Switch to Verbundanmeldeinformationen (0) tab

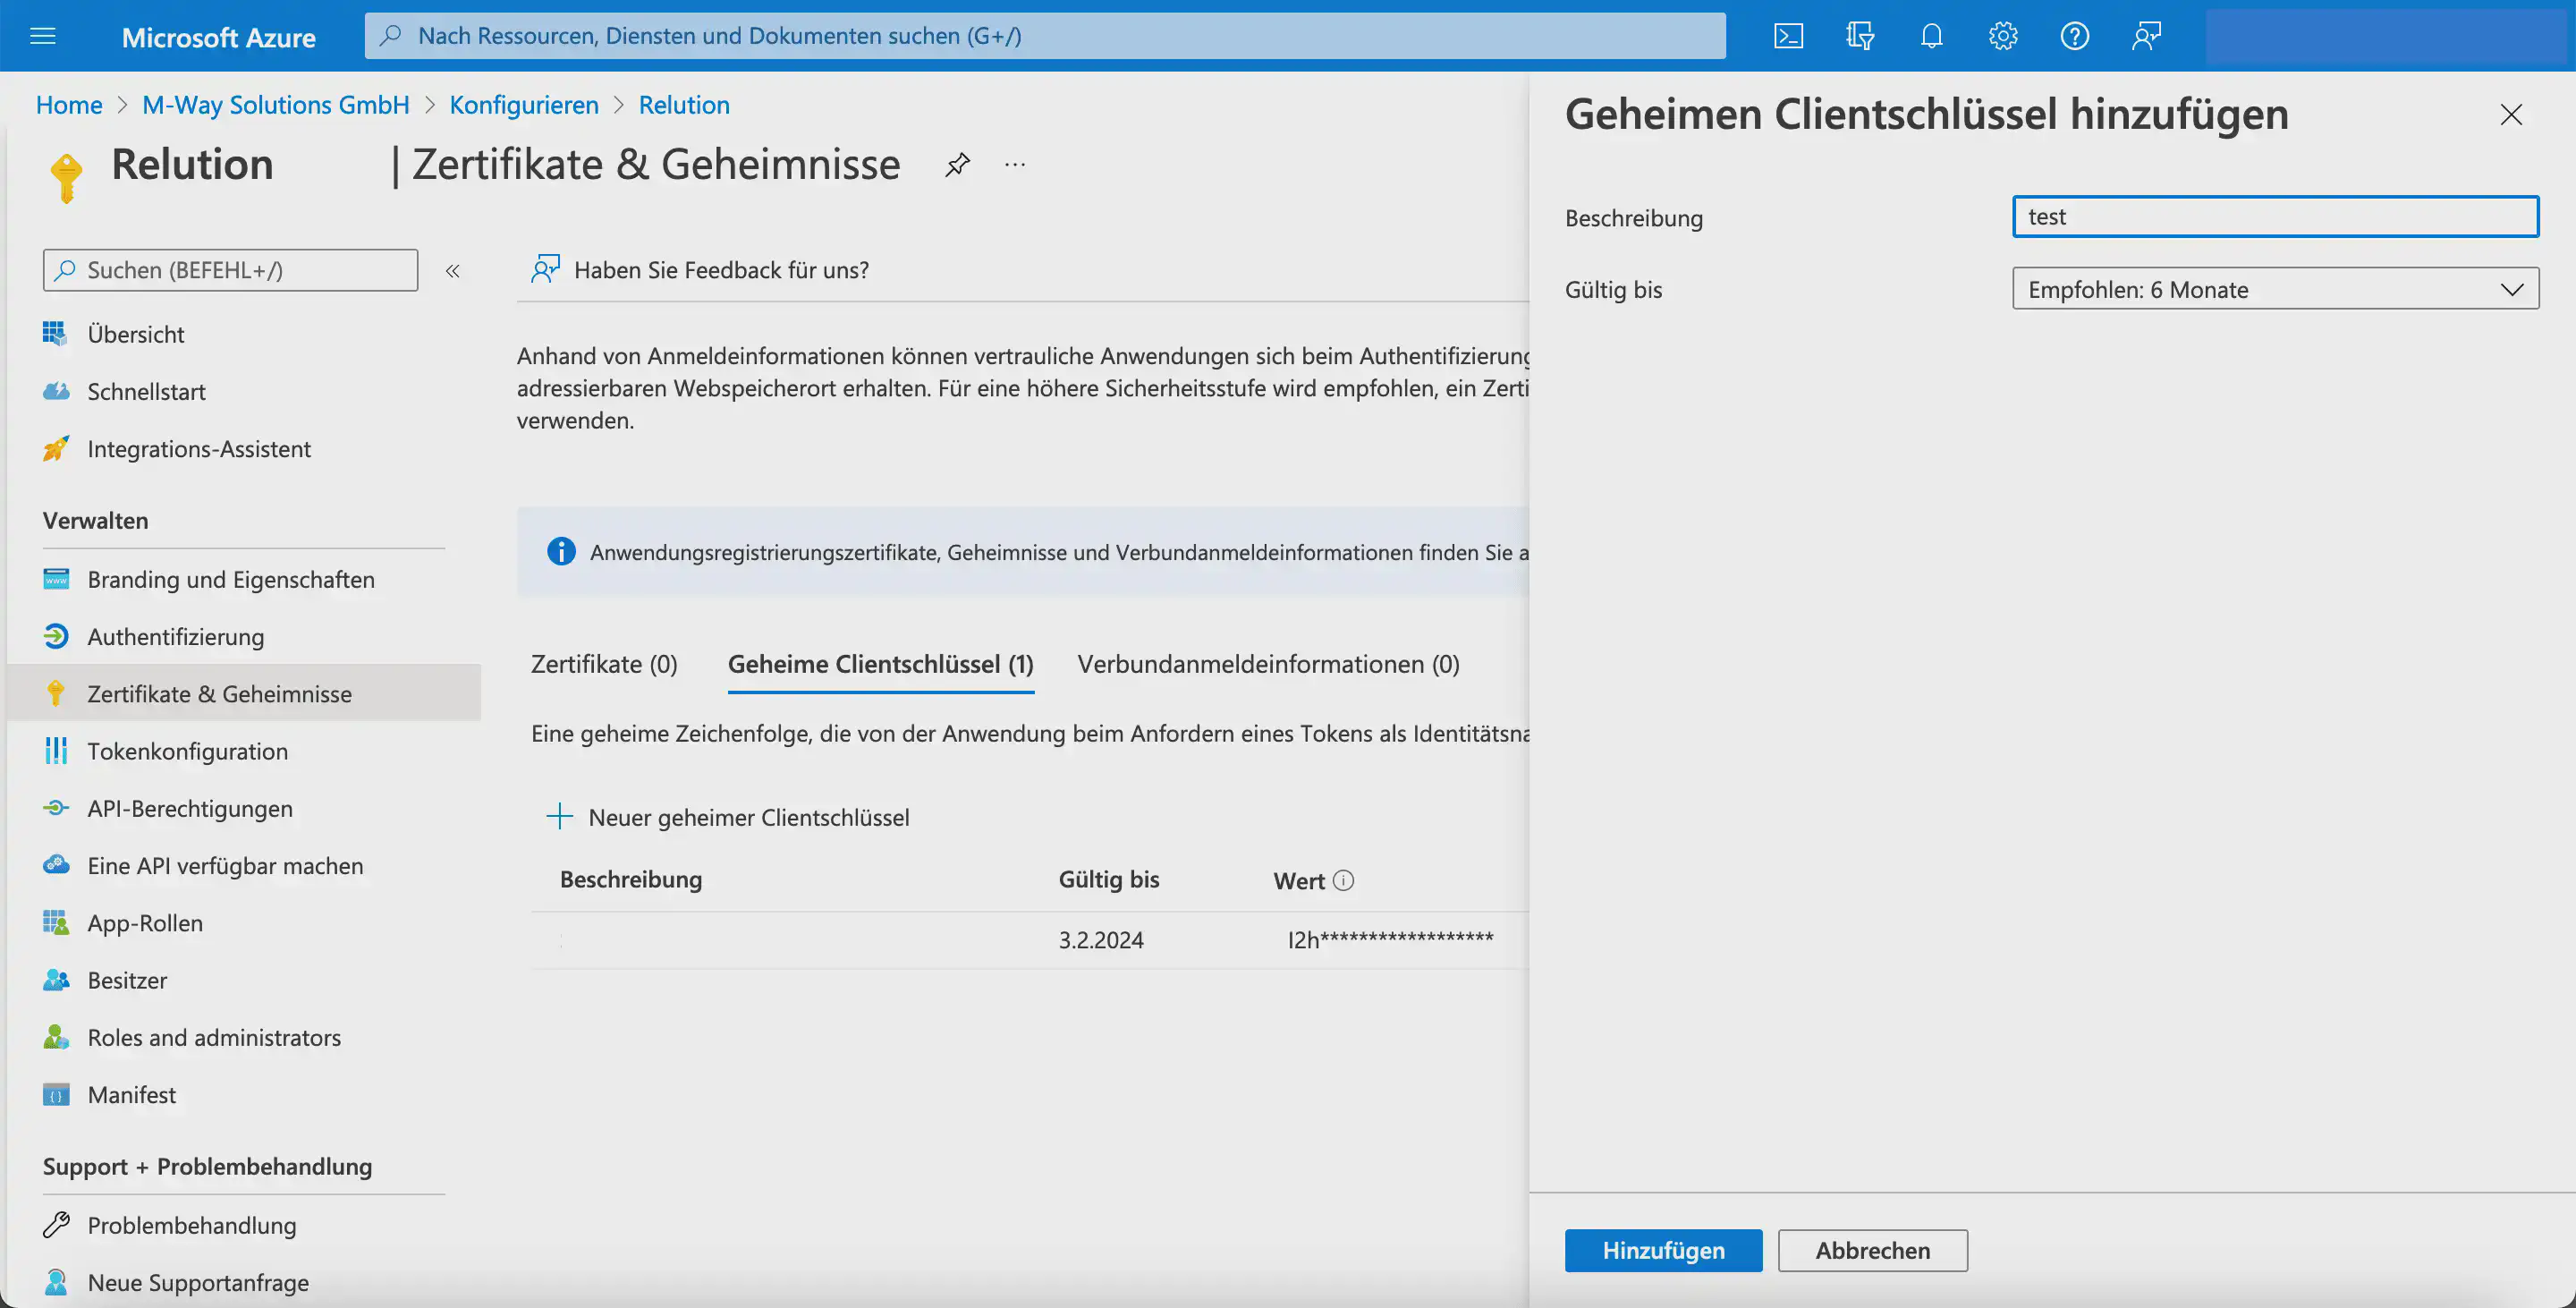click(x=1268, y=664)
